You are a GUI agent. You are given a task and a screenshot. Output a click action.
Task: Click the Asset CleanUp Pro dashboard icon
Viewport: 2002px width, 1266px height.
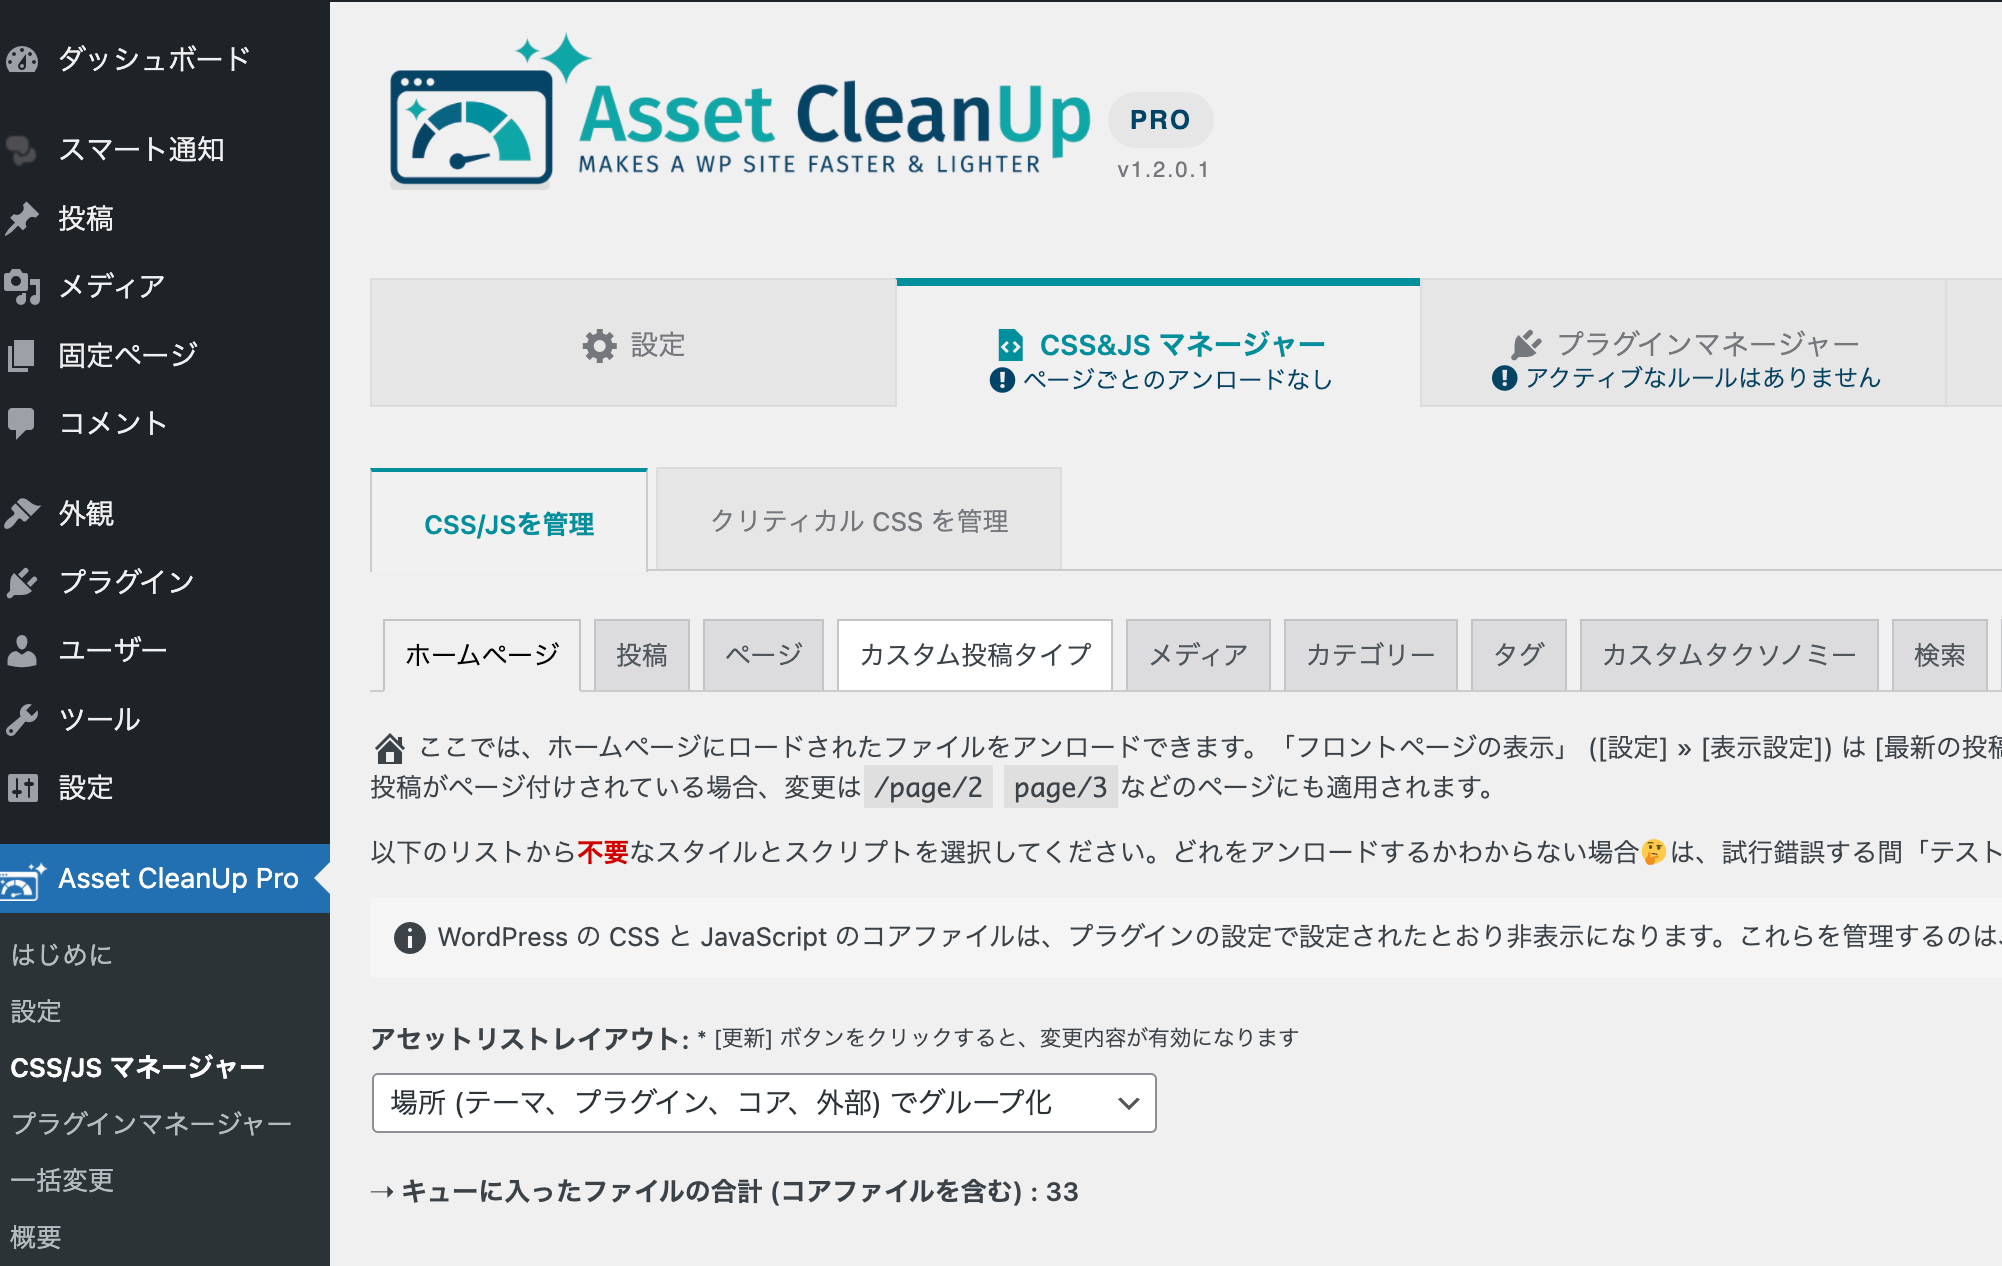coord(22,877)
